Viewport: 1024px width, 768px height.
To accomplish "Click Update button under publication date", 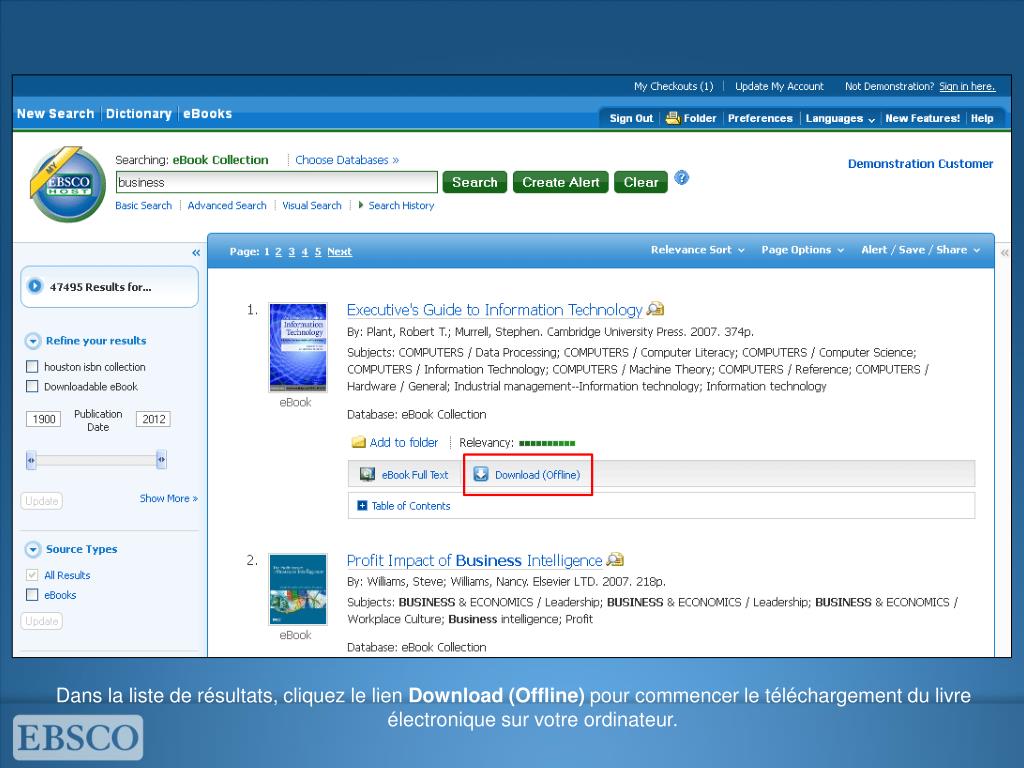I will [42, 501].
